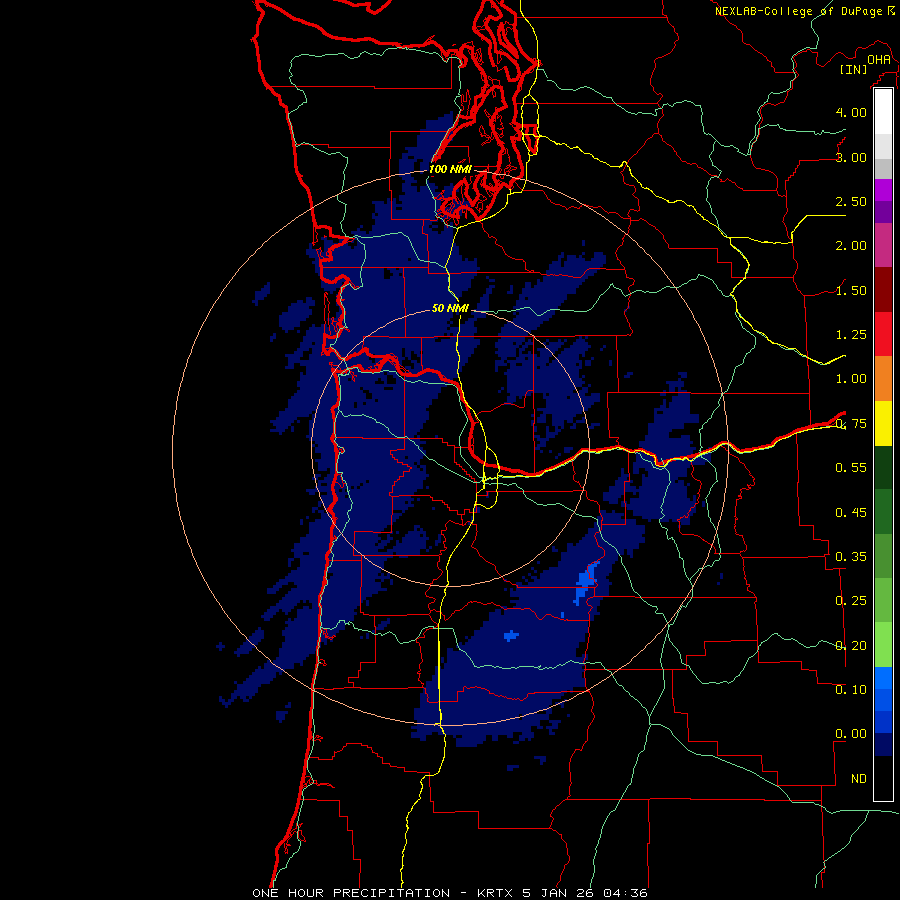Select the orange 1.00 legend swatch
The image size is (900, 900).
pyautogui.click(x=883, y=379)
